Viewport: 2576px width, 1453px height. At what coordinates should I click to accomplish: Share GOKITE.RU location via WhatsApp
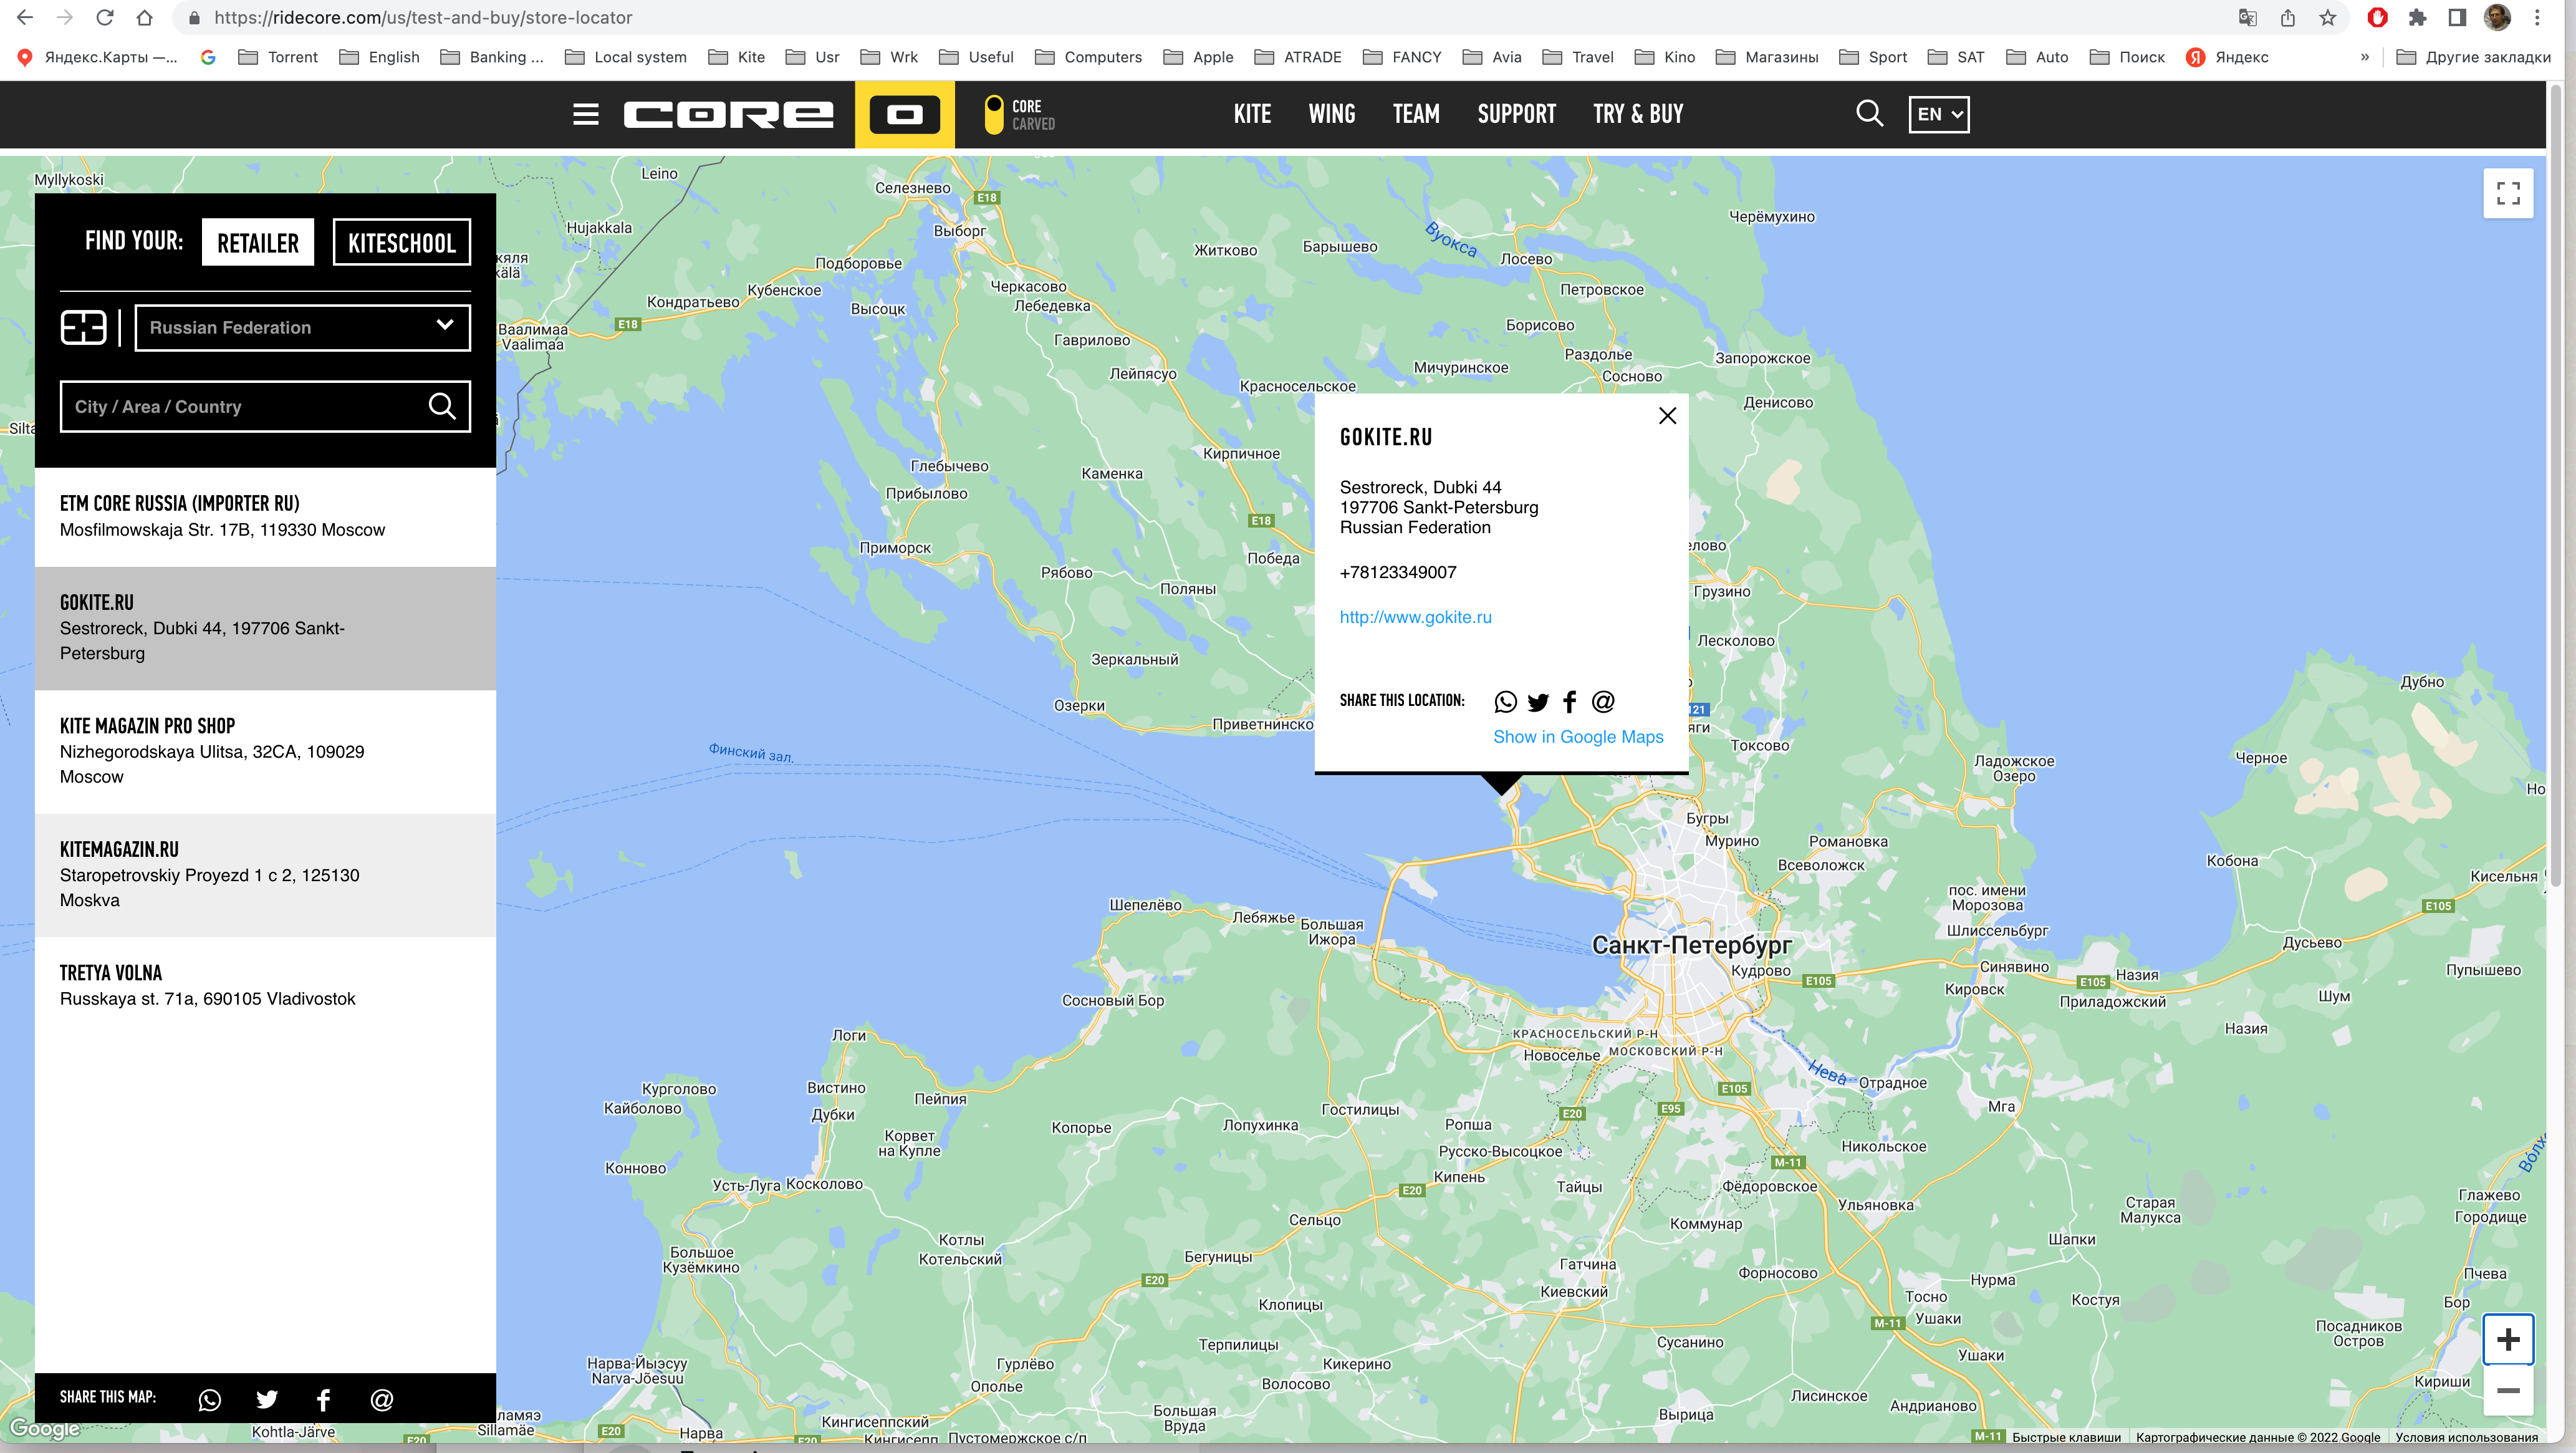[x=1505, y=701]
